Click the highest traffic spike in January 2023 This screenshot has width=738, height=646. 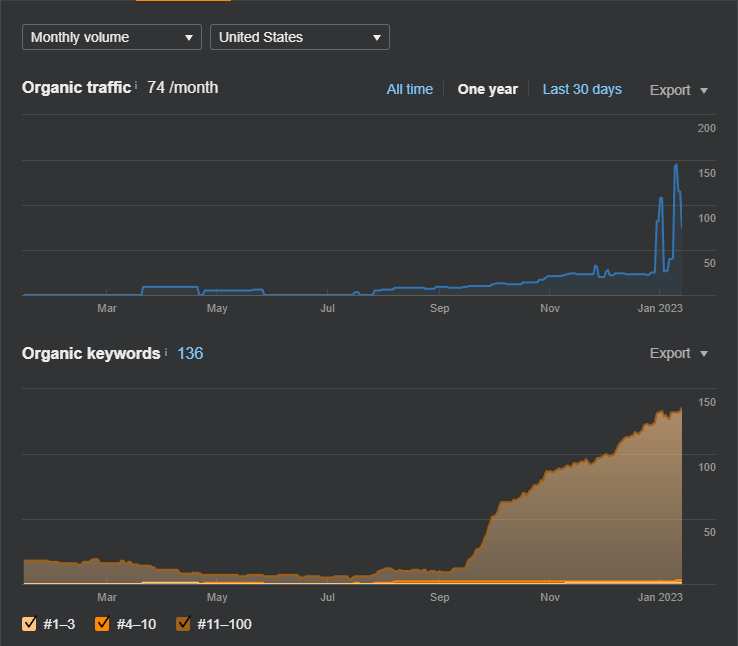(x=676, y=165)
